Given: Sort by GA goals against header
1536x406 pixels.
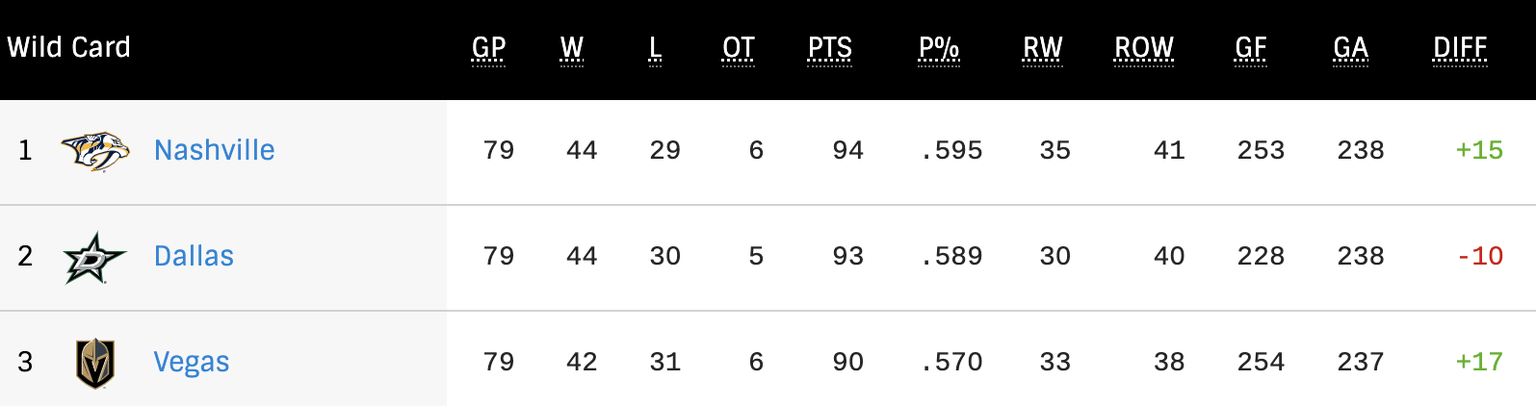Looking at the screenshot, I should pyautogui.click(x=1351, y=48).
